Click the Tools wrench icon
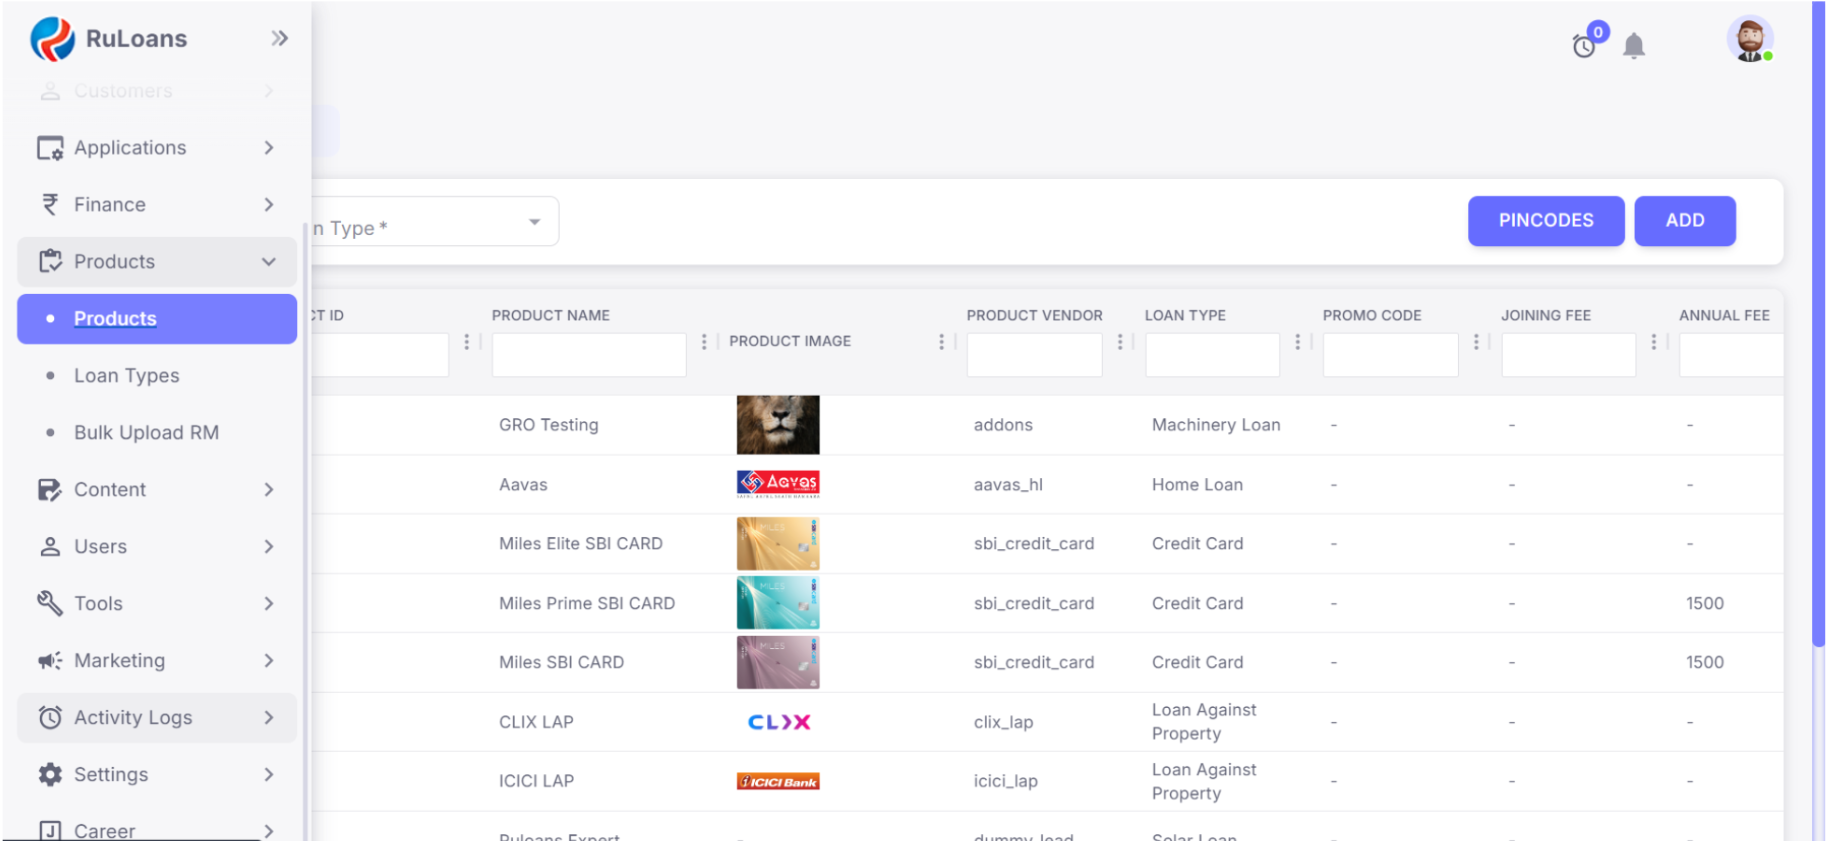The height and width of the screenshot is (841, 1827). point(50,603)
